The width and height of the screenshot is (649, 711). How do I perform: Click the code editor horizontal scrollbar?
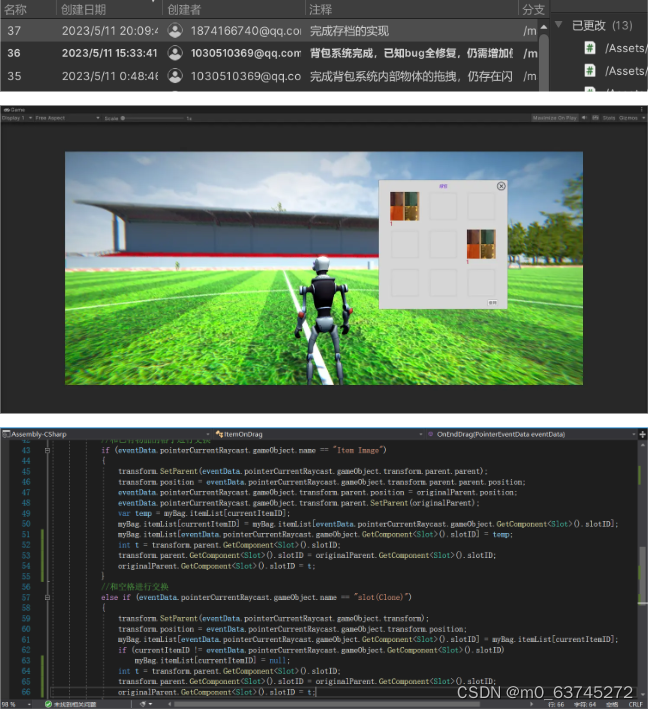click(327, 704)
